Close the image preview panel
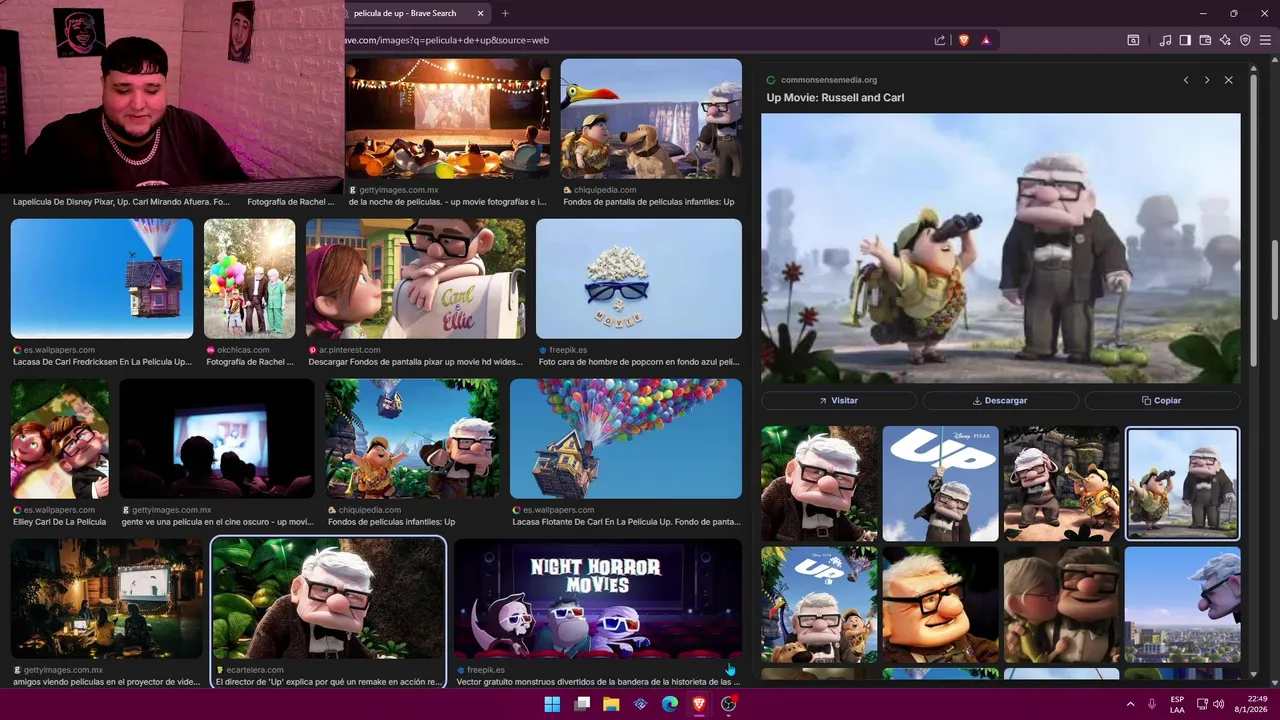 pos(1229,80)
